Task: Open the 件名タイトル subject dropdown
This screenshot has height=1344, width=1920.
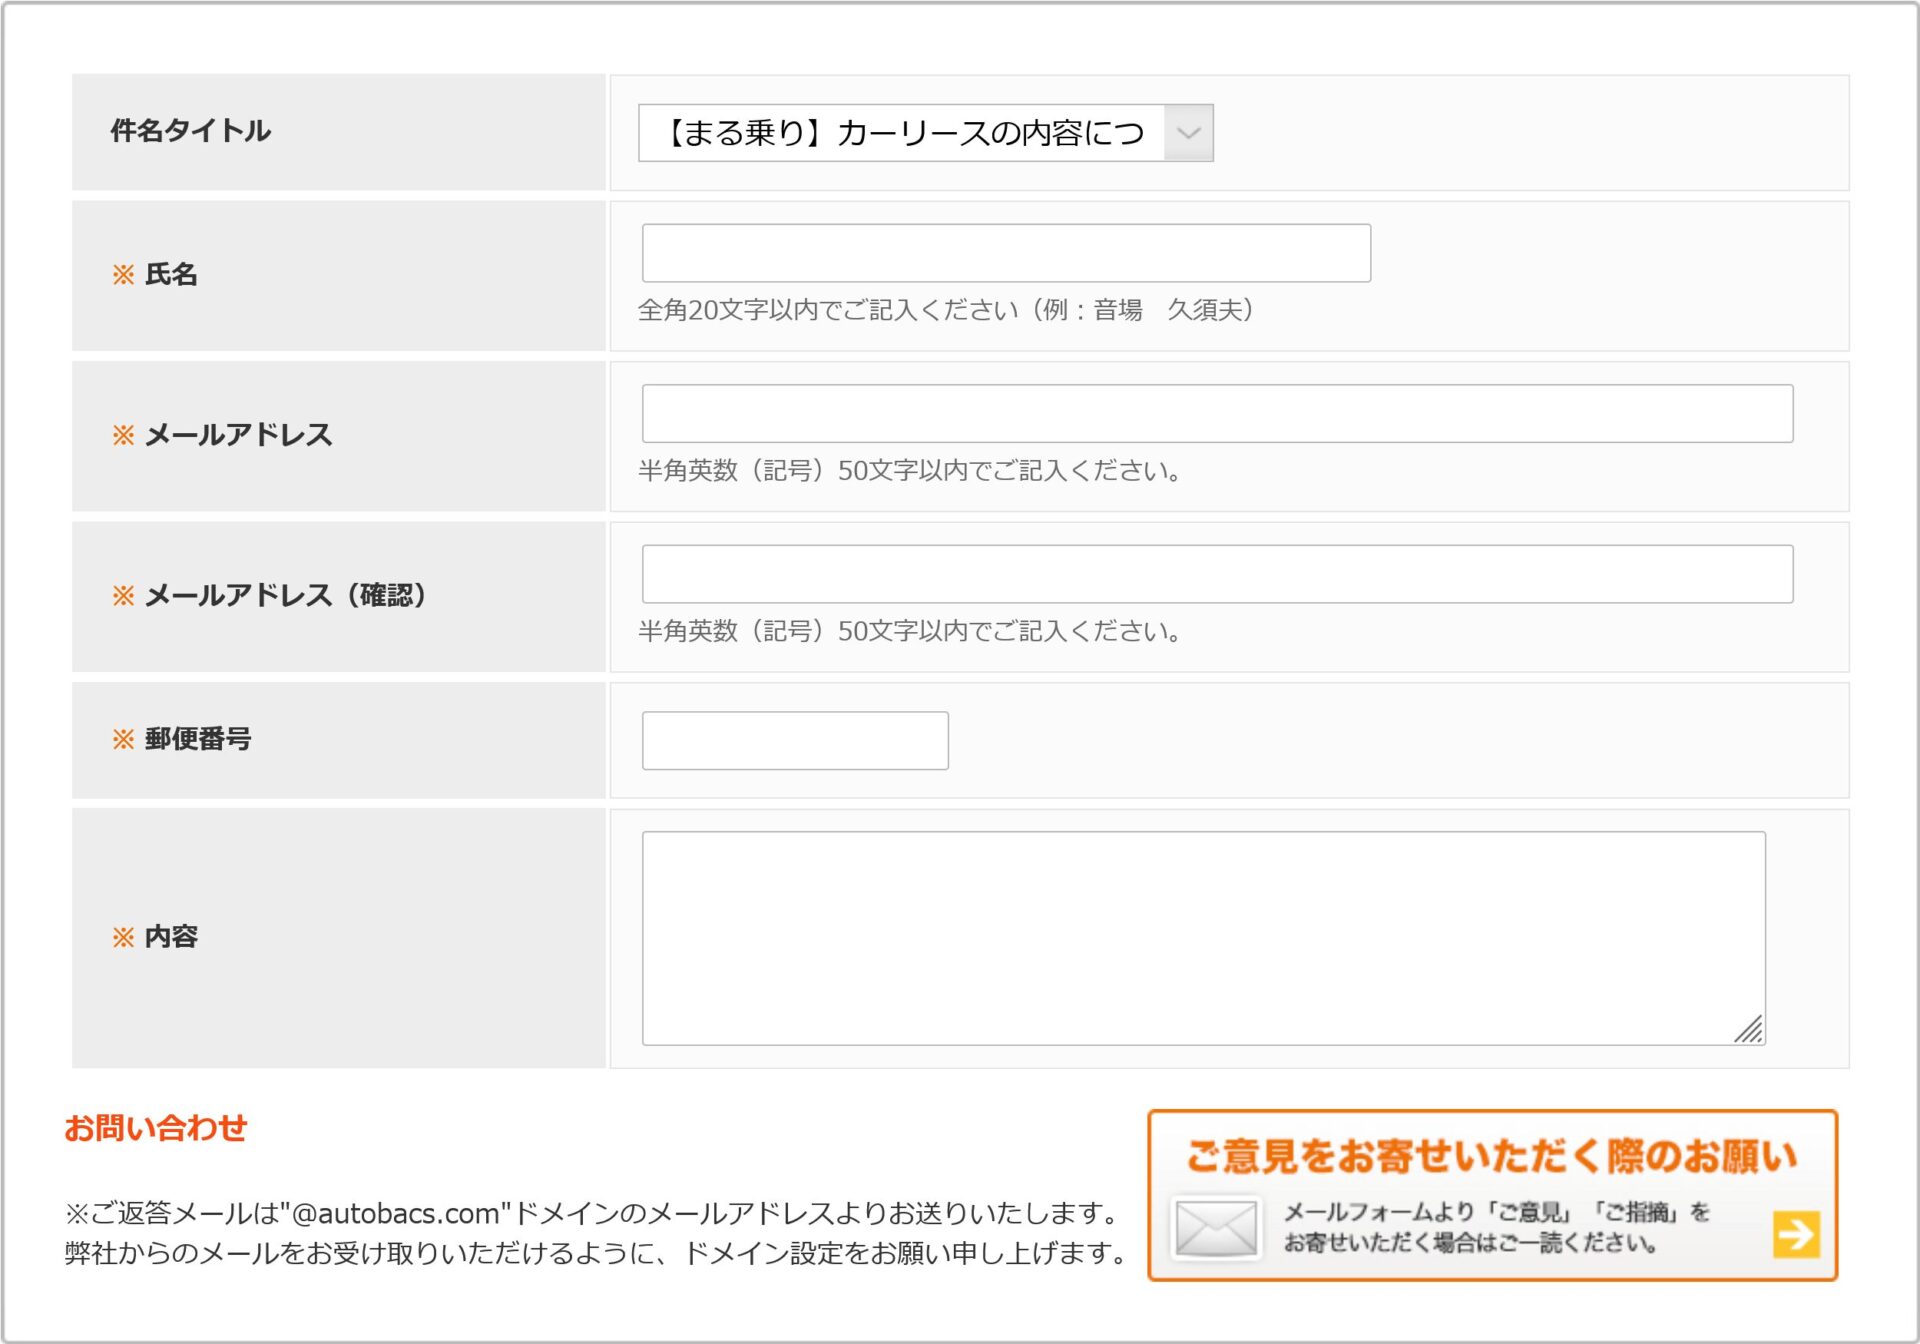Action: [x=925, y=133]
